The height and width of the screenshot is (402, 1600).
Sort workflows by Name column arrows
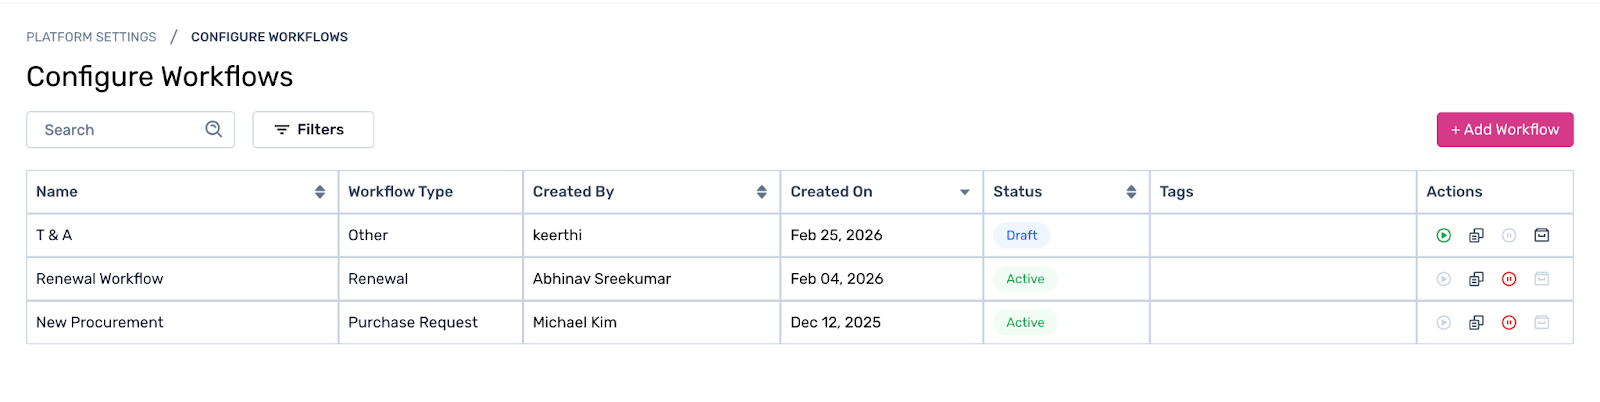[x=320, y=192]
